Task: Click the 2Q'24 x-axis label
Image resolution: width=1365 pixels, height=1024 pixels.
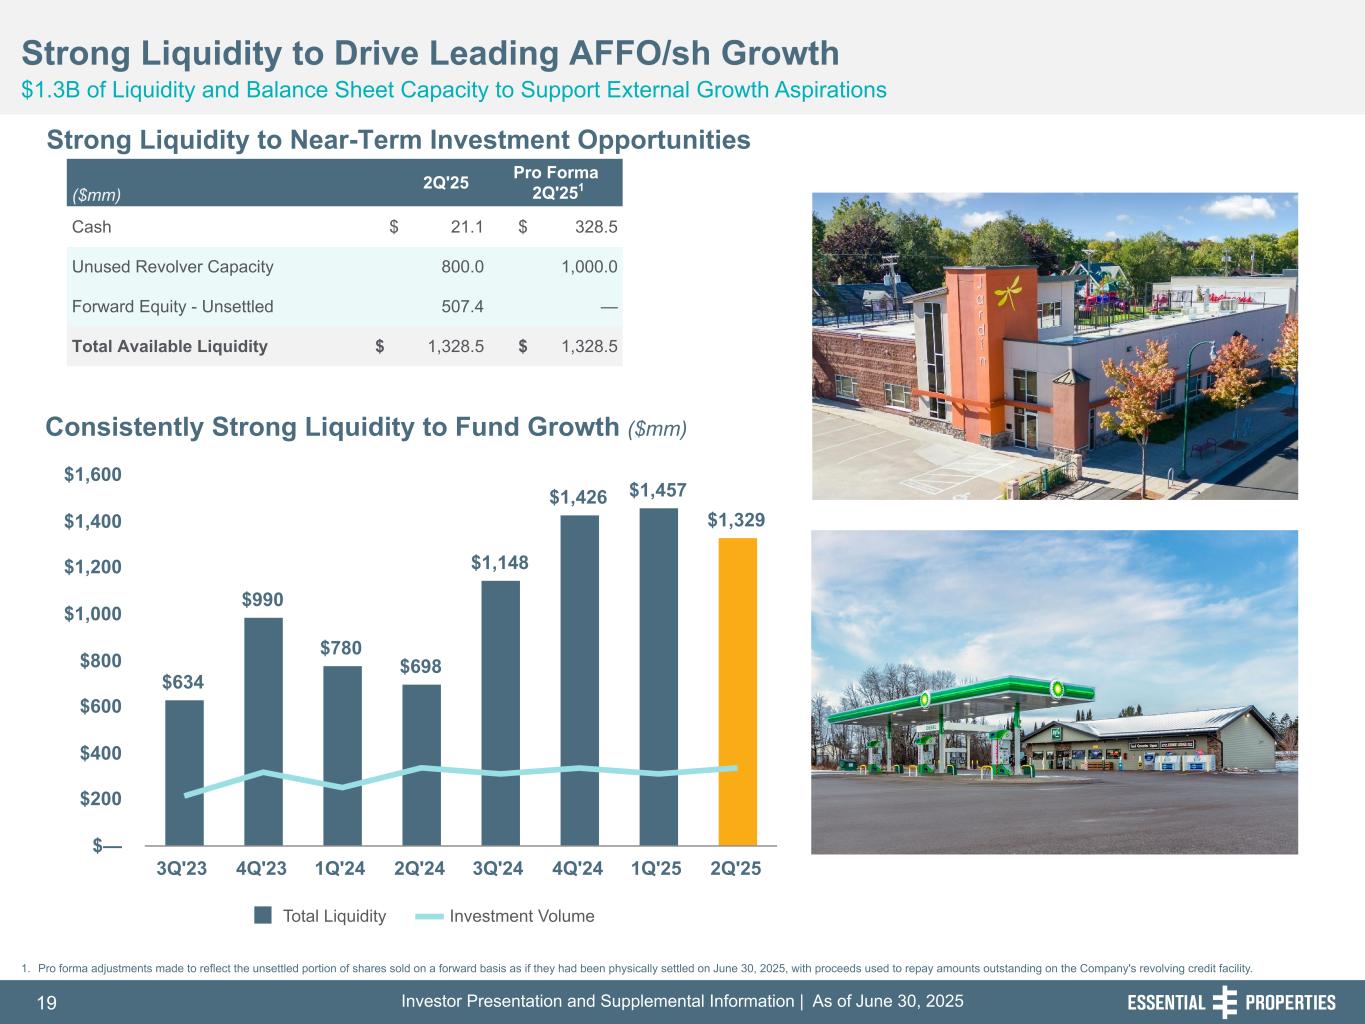Action: pyautogui.click(x=419, y=868)
